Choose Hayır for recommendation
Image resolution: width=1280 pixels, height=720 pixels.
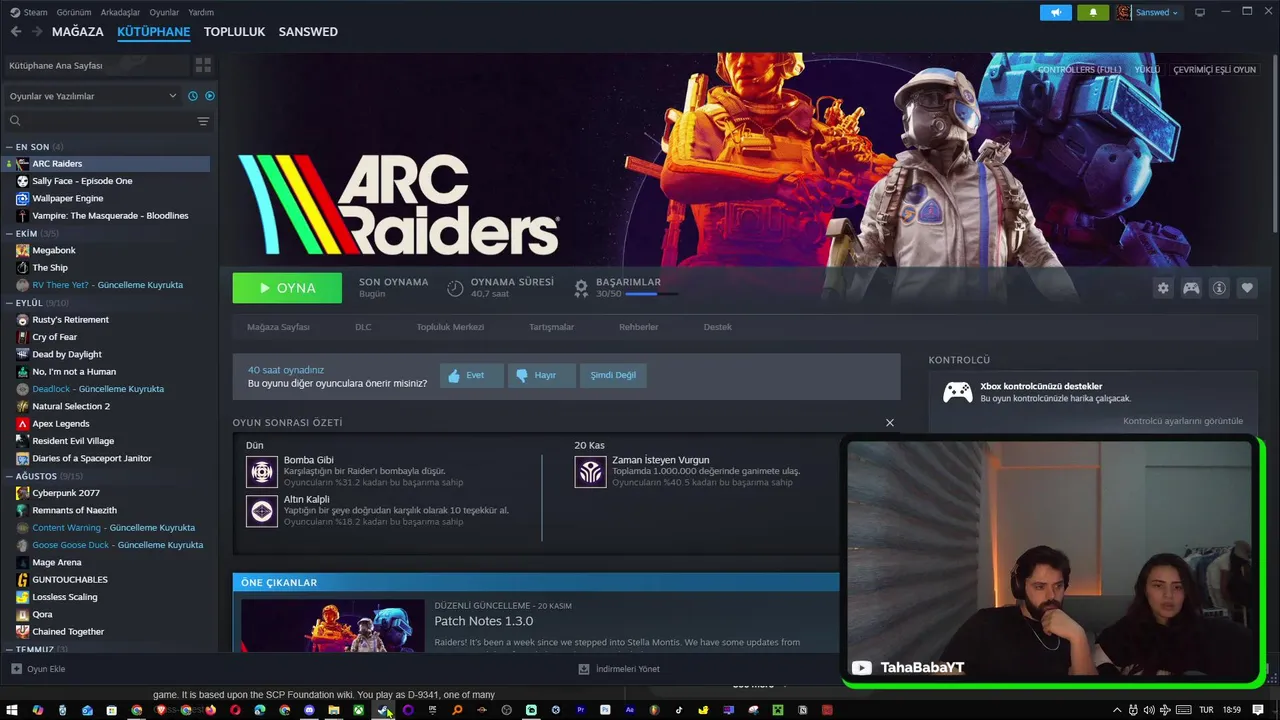(541, 376)
